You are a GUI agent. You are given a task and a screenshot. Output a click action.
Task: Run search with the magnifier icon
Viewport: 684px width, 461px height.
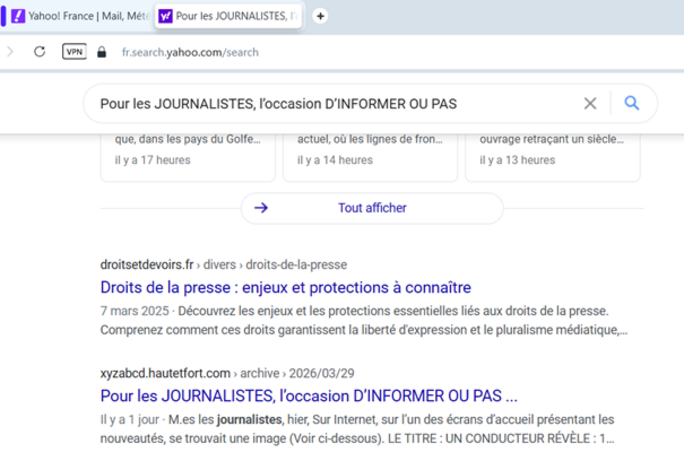click(631, 103)
